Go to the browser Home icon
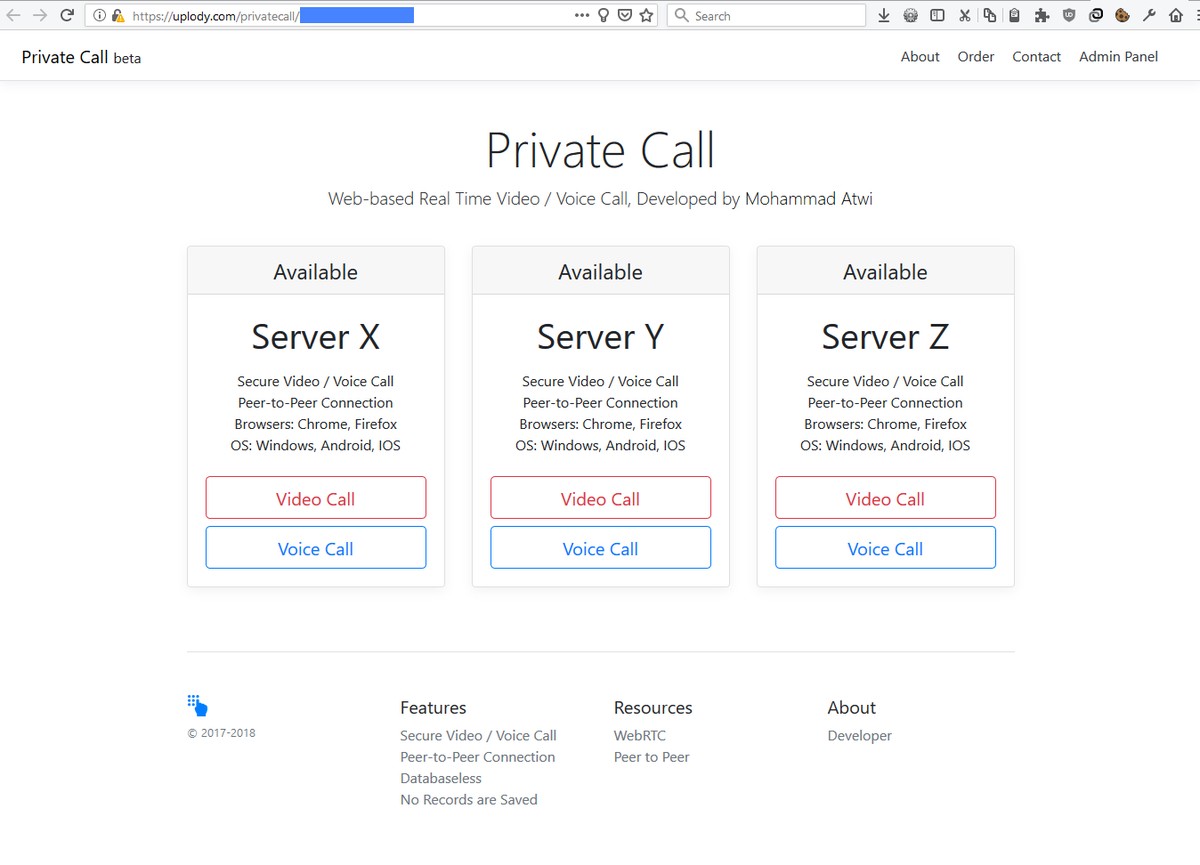Viewport: 1200px width, 865px height. click(1176, 15)
